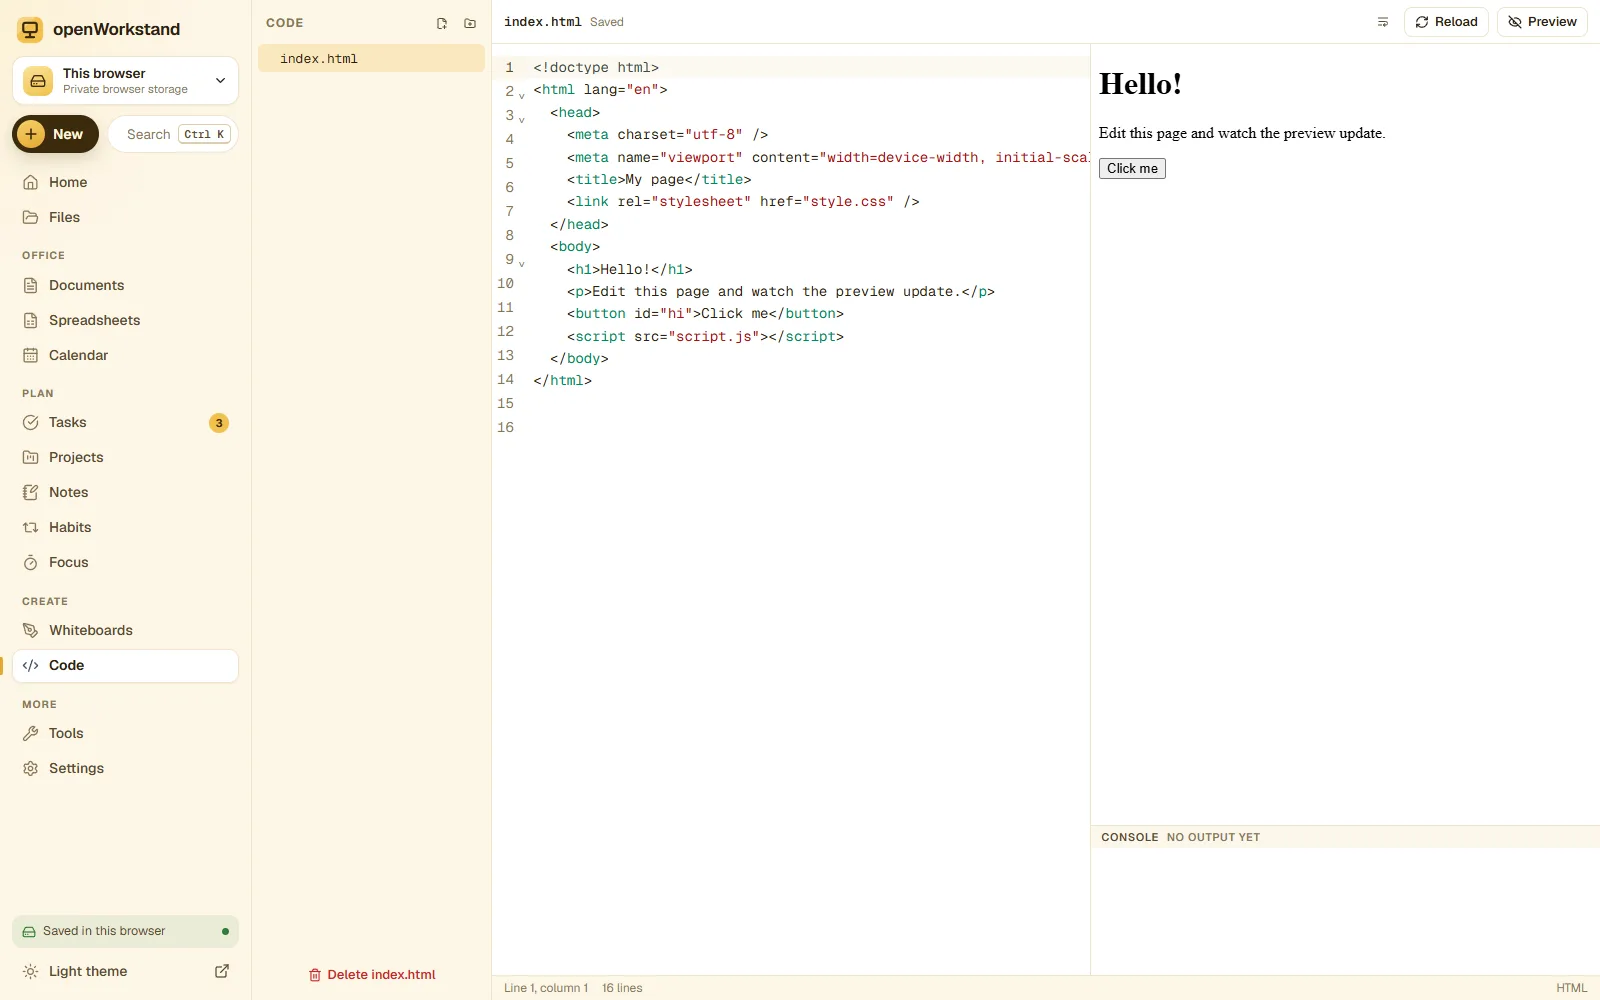Click the 16 lines status entry
Screen dimensions: 1600x1000
[622, 988]
